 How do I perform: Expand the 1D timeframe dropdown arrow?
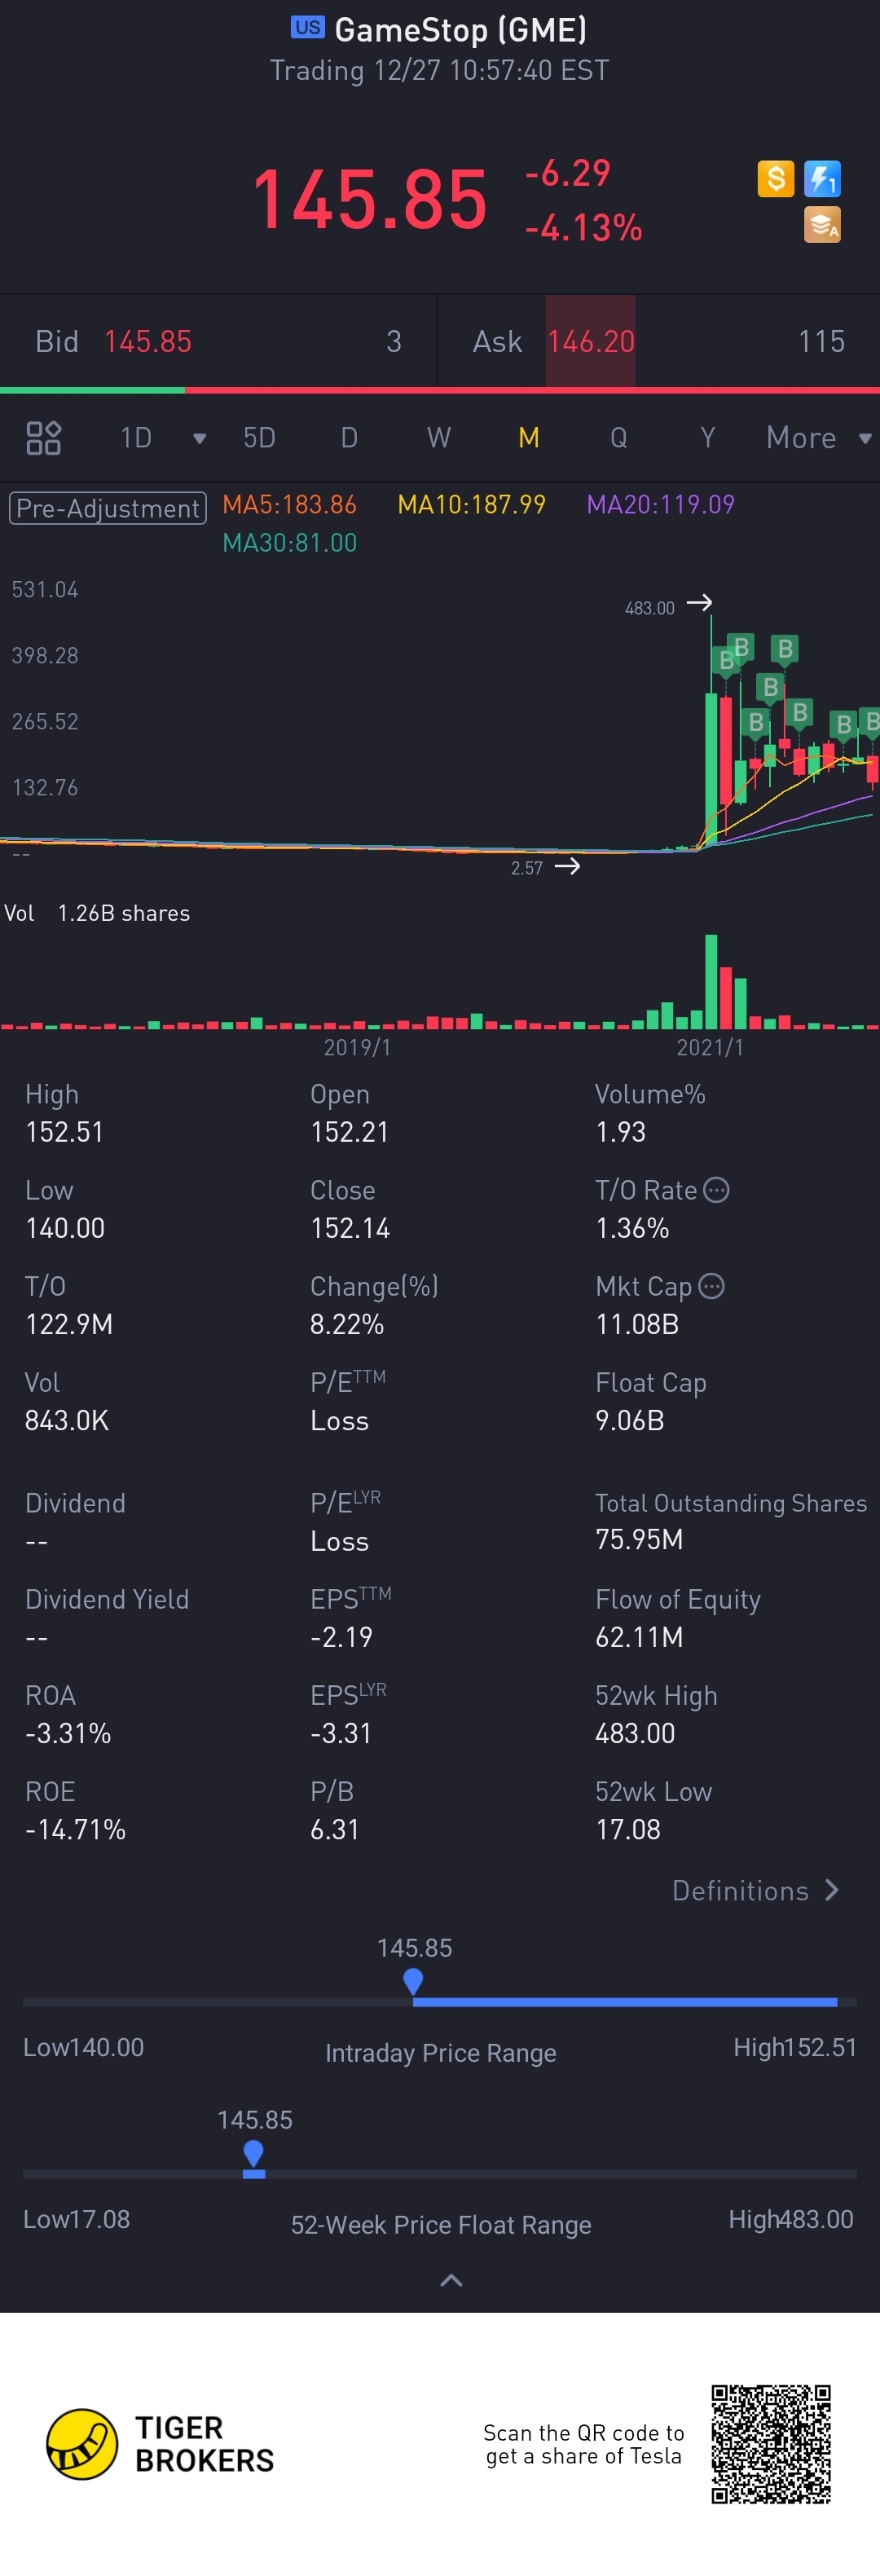(199, 438)
